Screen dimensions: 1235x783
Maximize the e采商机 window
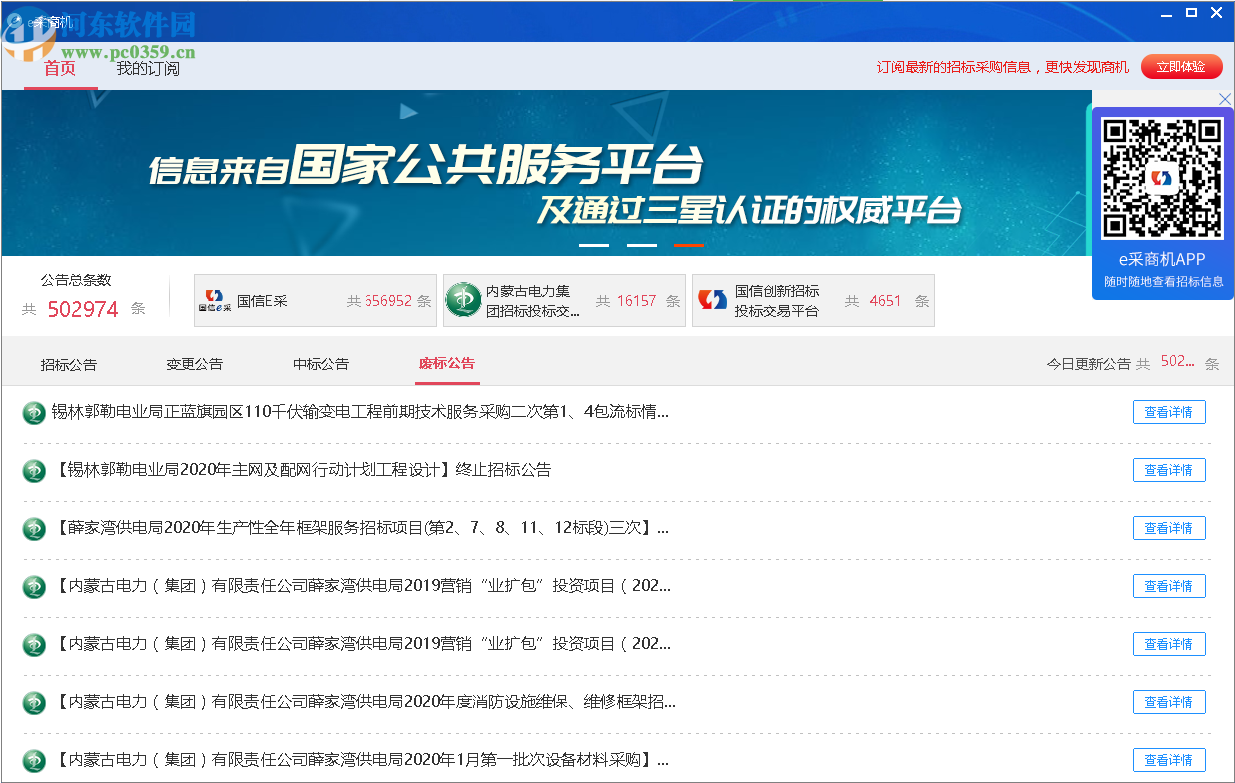click(x=1191, y=13)
